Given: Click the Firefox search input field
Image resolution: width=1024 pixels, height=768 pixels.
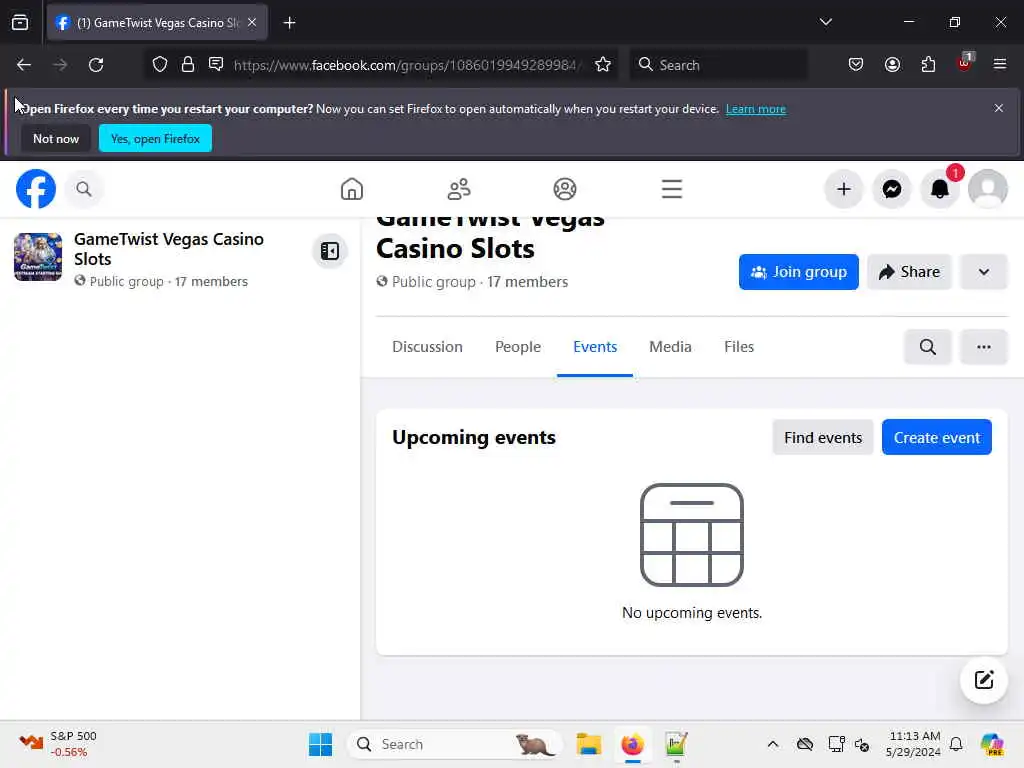Looking at the screenshot, I should pos(718,65).
